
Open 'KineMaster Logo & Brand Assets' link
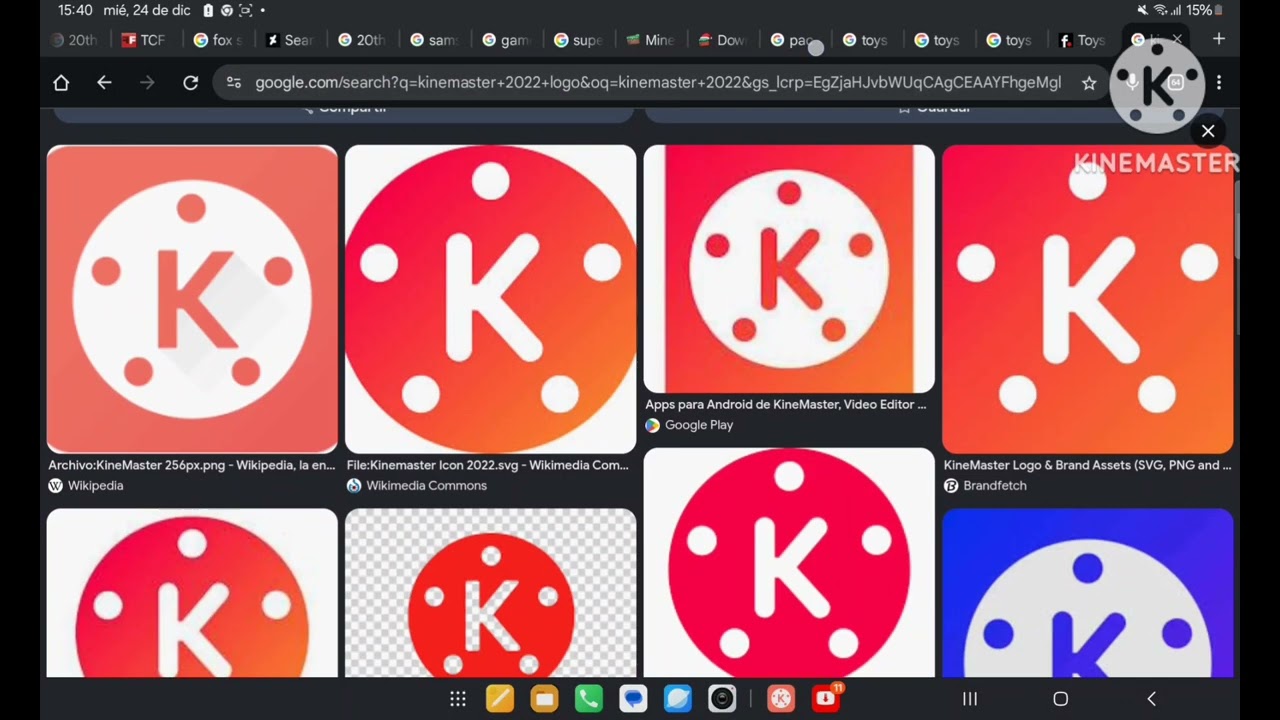pos(1088,465)
